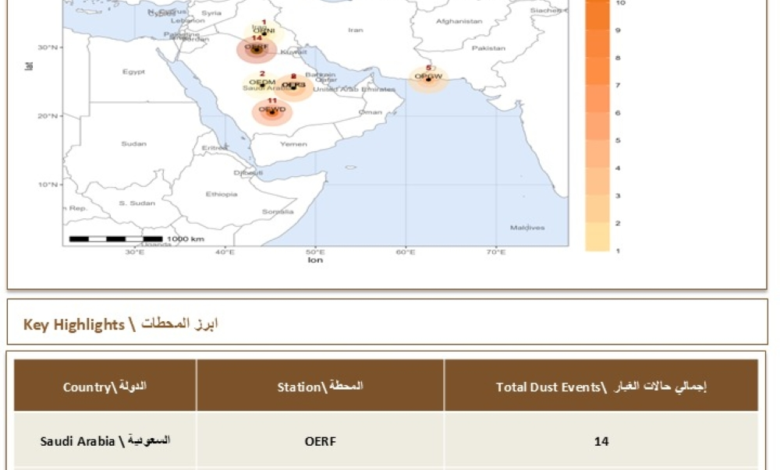Click the OERF station marker with 14 events
780x470 pixels.
tap(256, 48)
